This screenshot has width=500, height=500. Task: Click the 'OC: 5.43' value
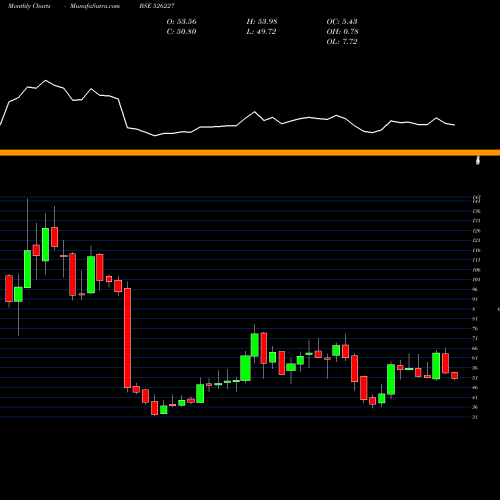click(x=342, y=22)
